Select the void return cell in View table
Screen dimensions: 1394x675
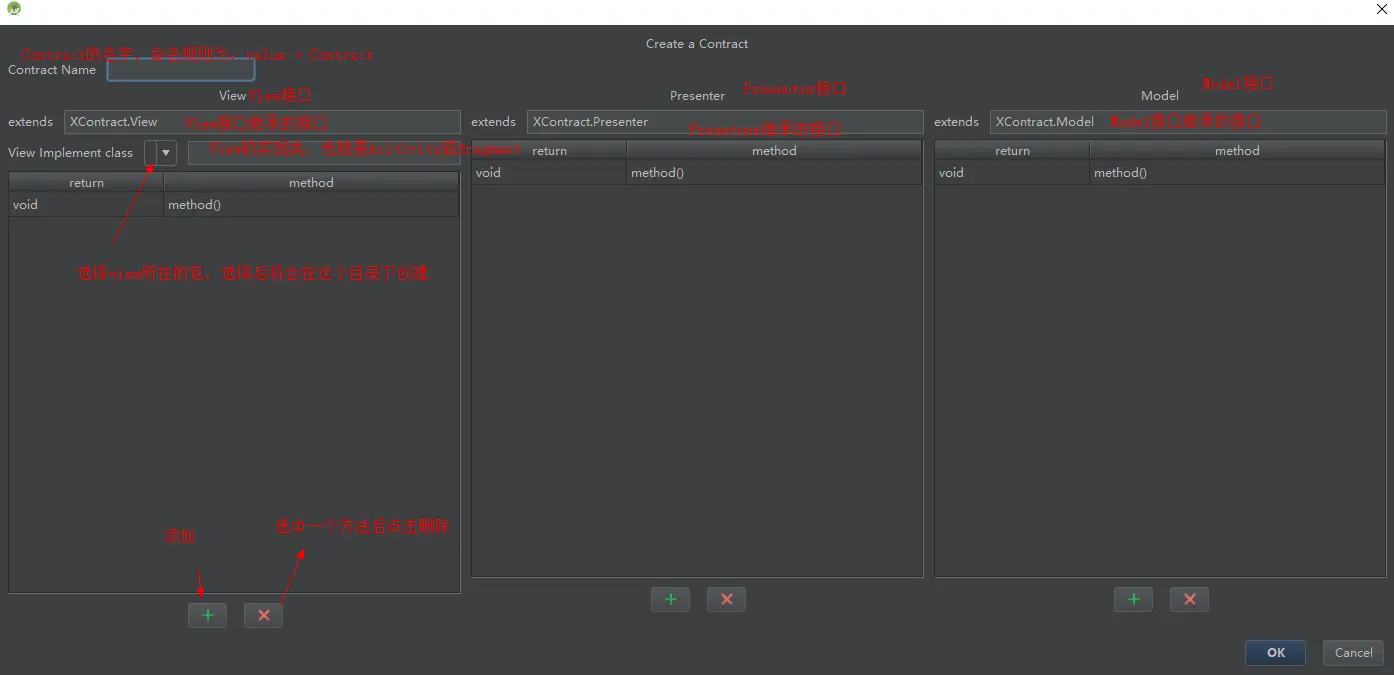86,205
